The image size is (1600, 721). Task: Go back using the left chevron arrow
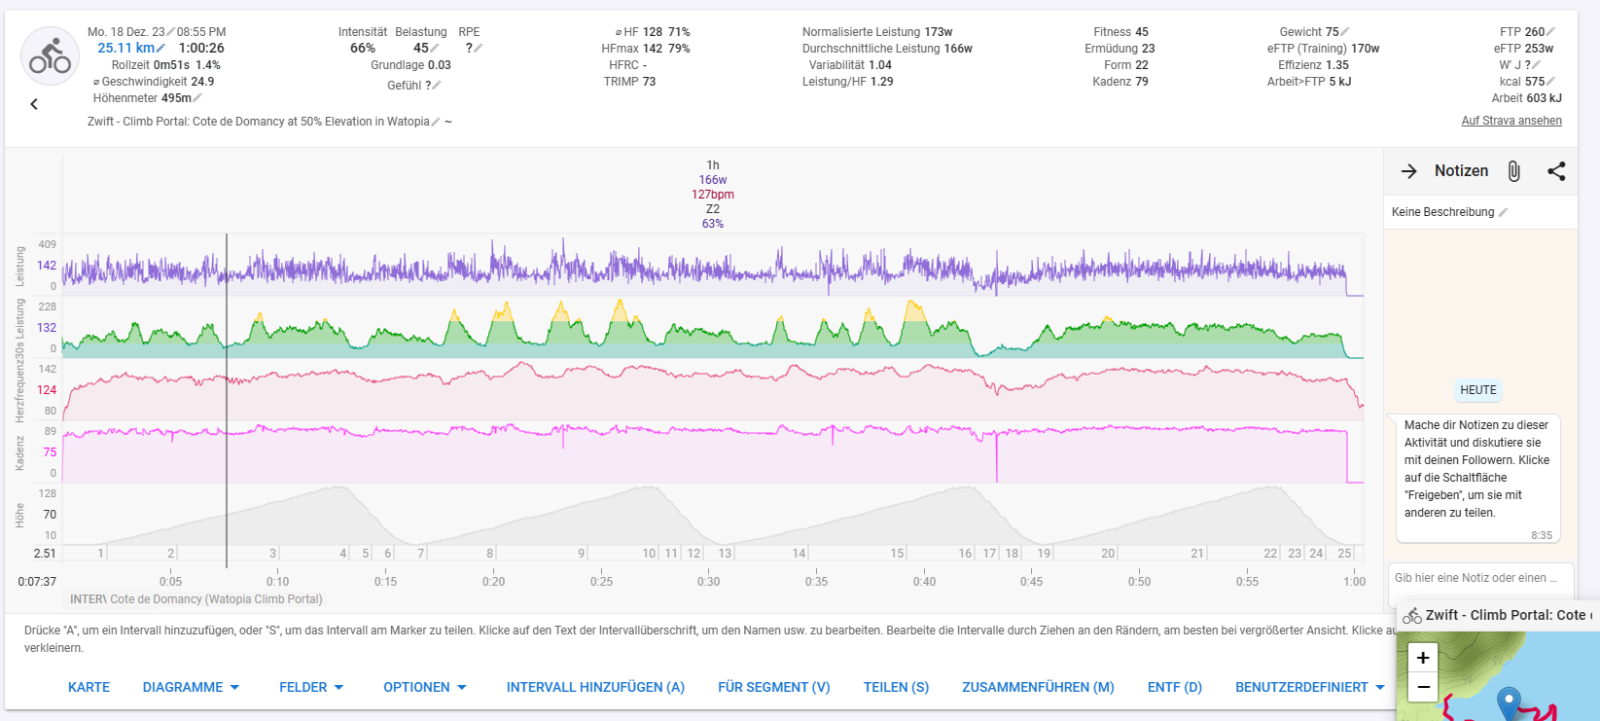(x=34, y=104)
